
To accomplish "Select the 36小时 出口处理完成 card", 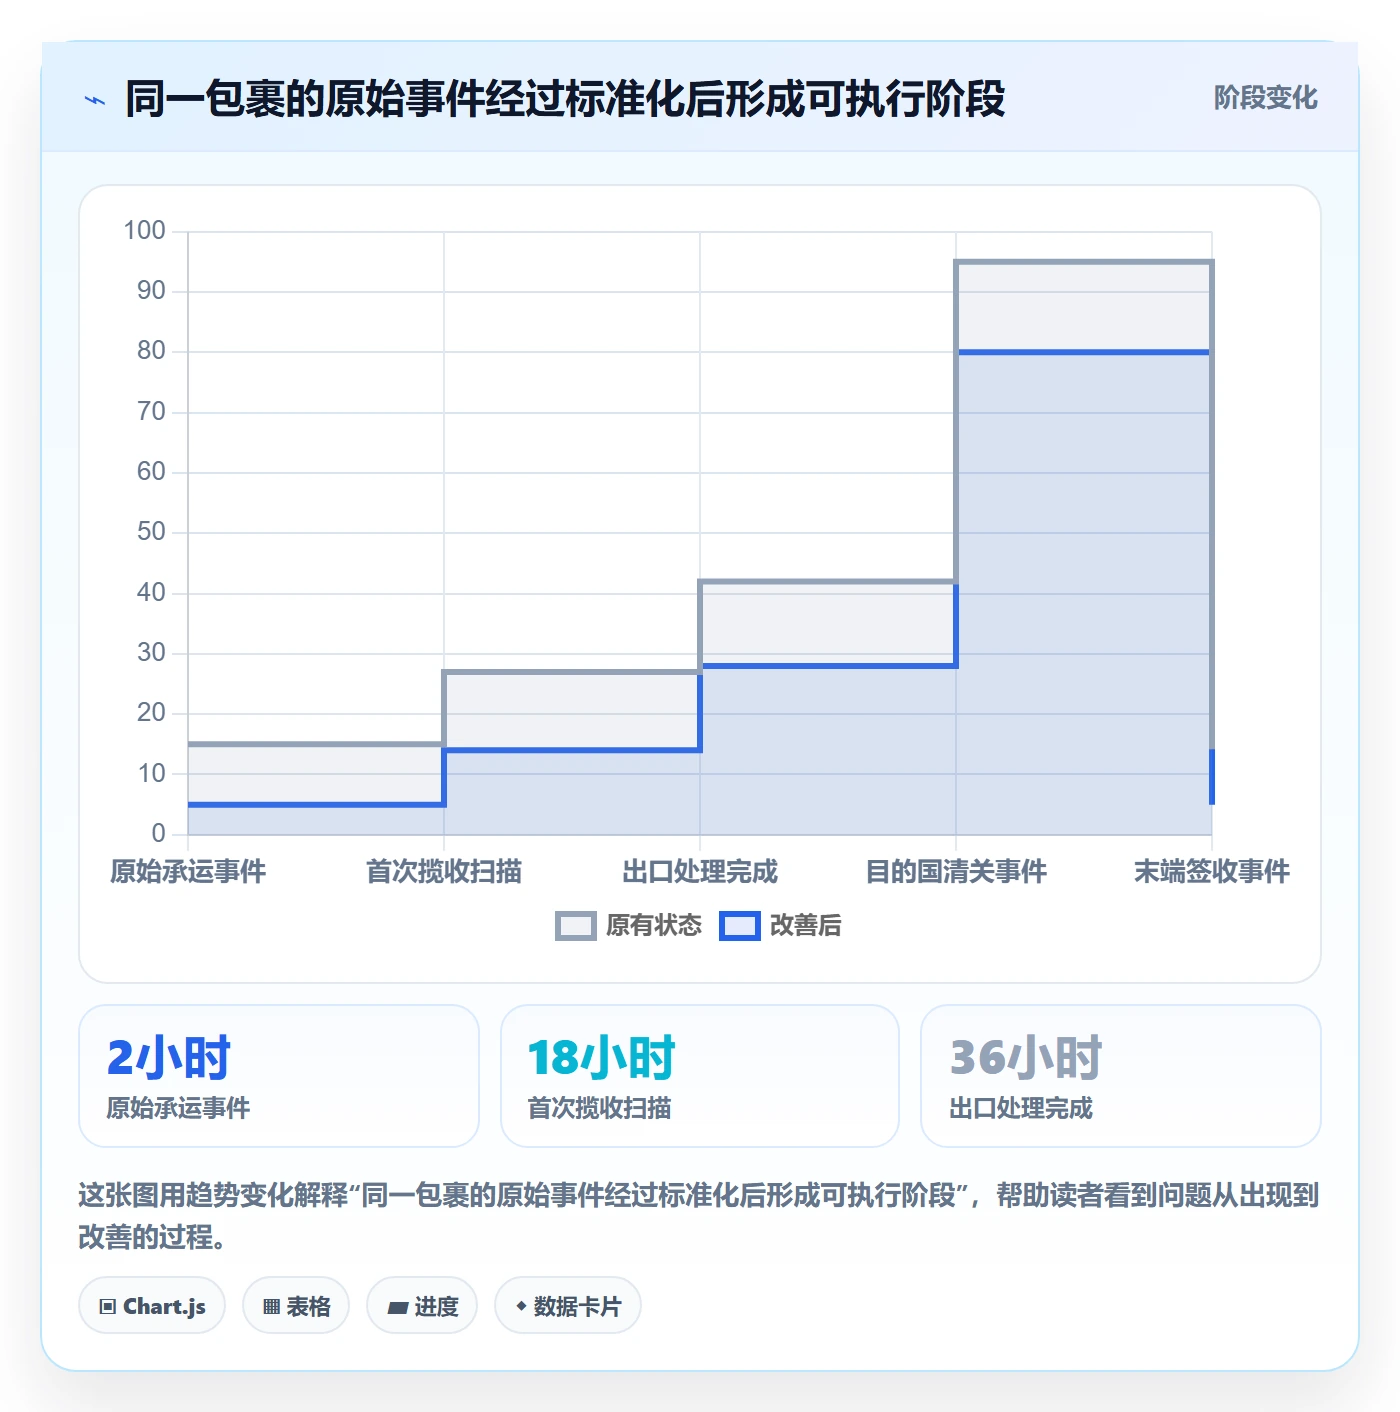I will click(x=1121, y=1076).
